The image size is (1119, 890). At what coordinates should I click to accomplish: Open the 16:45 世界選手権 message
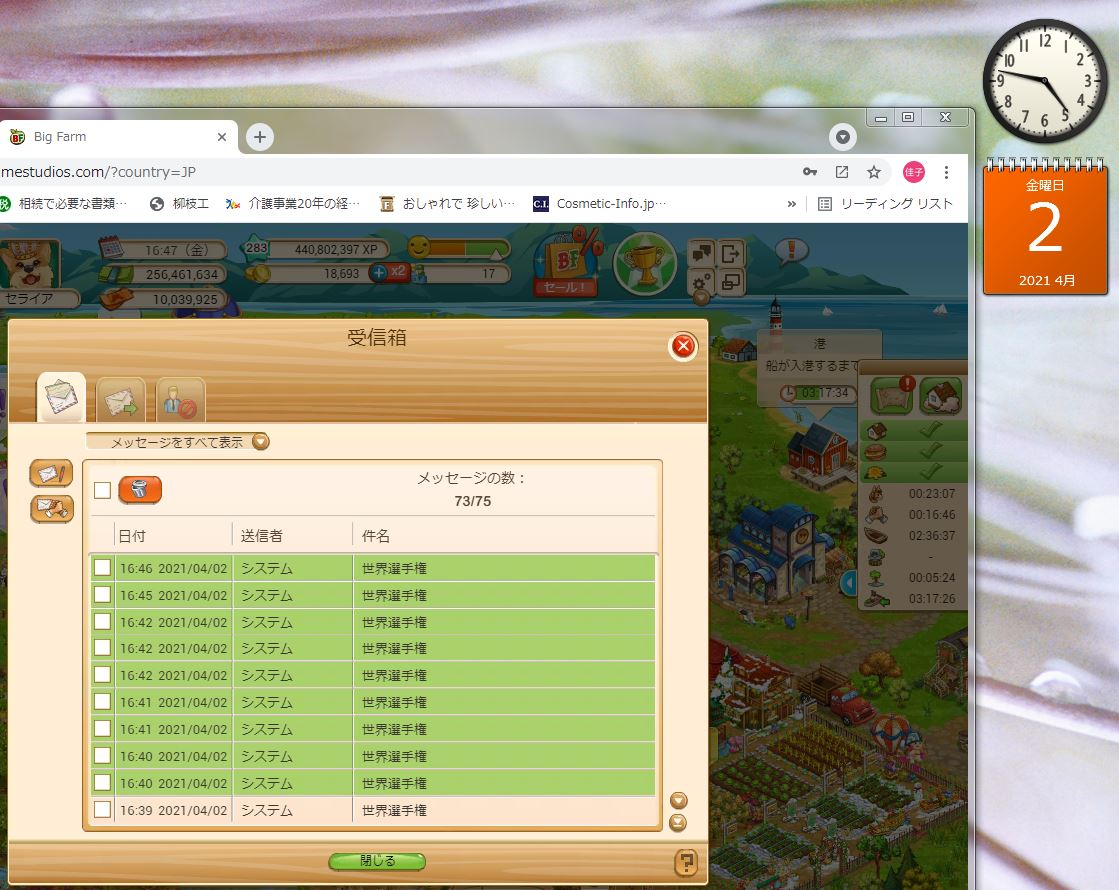tap(373, 595)
